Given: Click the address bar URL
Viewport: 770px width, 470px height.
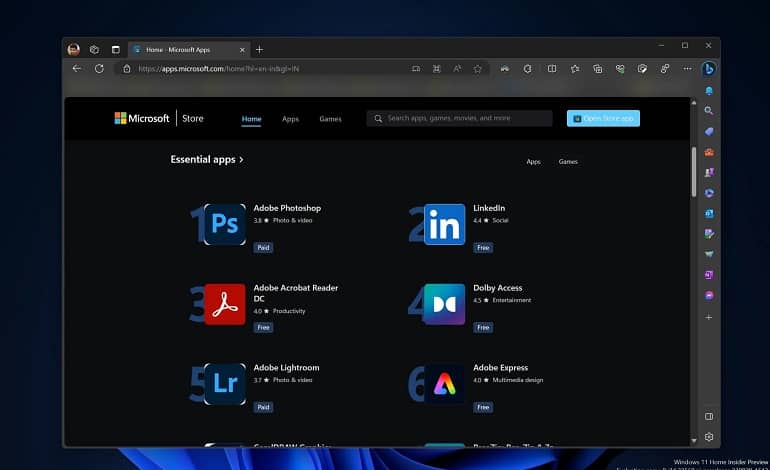Looking at the screenshot, I should [219, 69].
